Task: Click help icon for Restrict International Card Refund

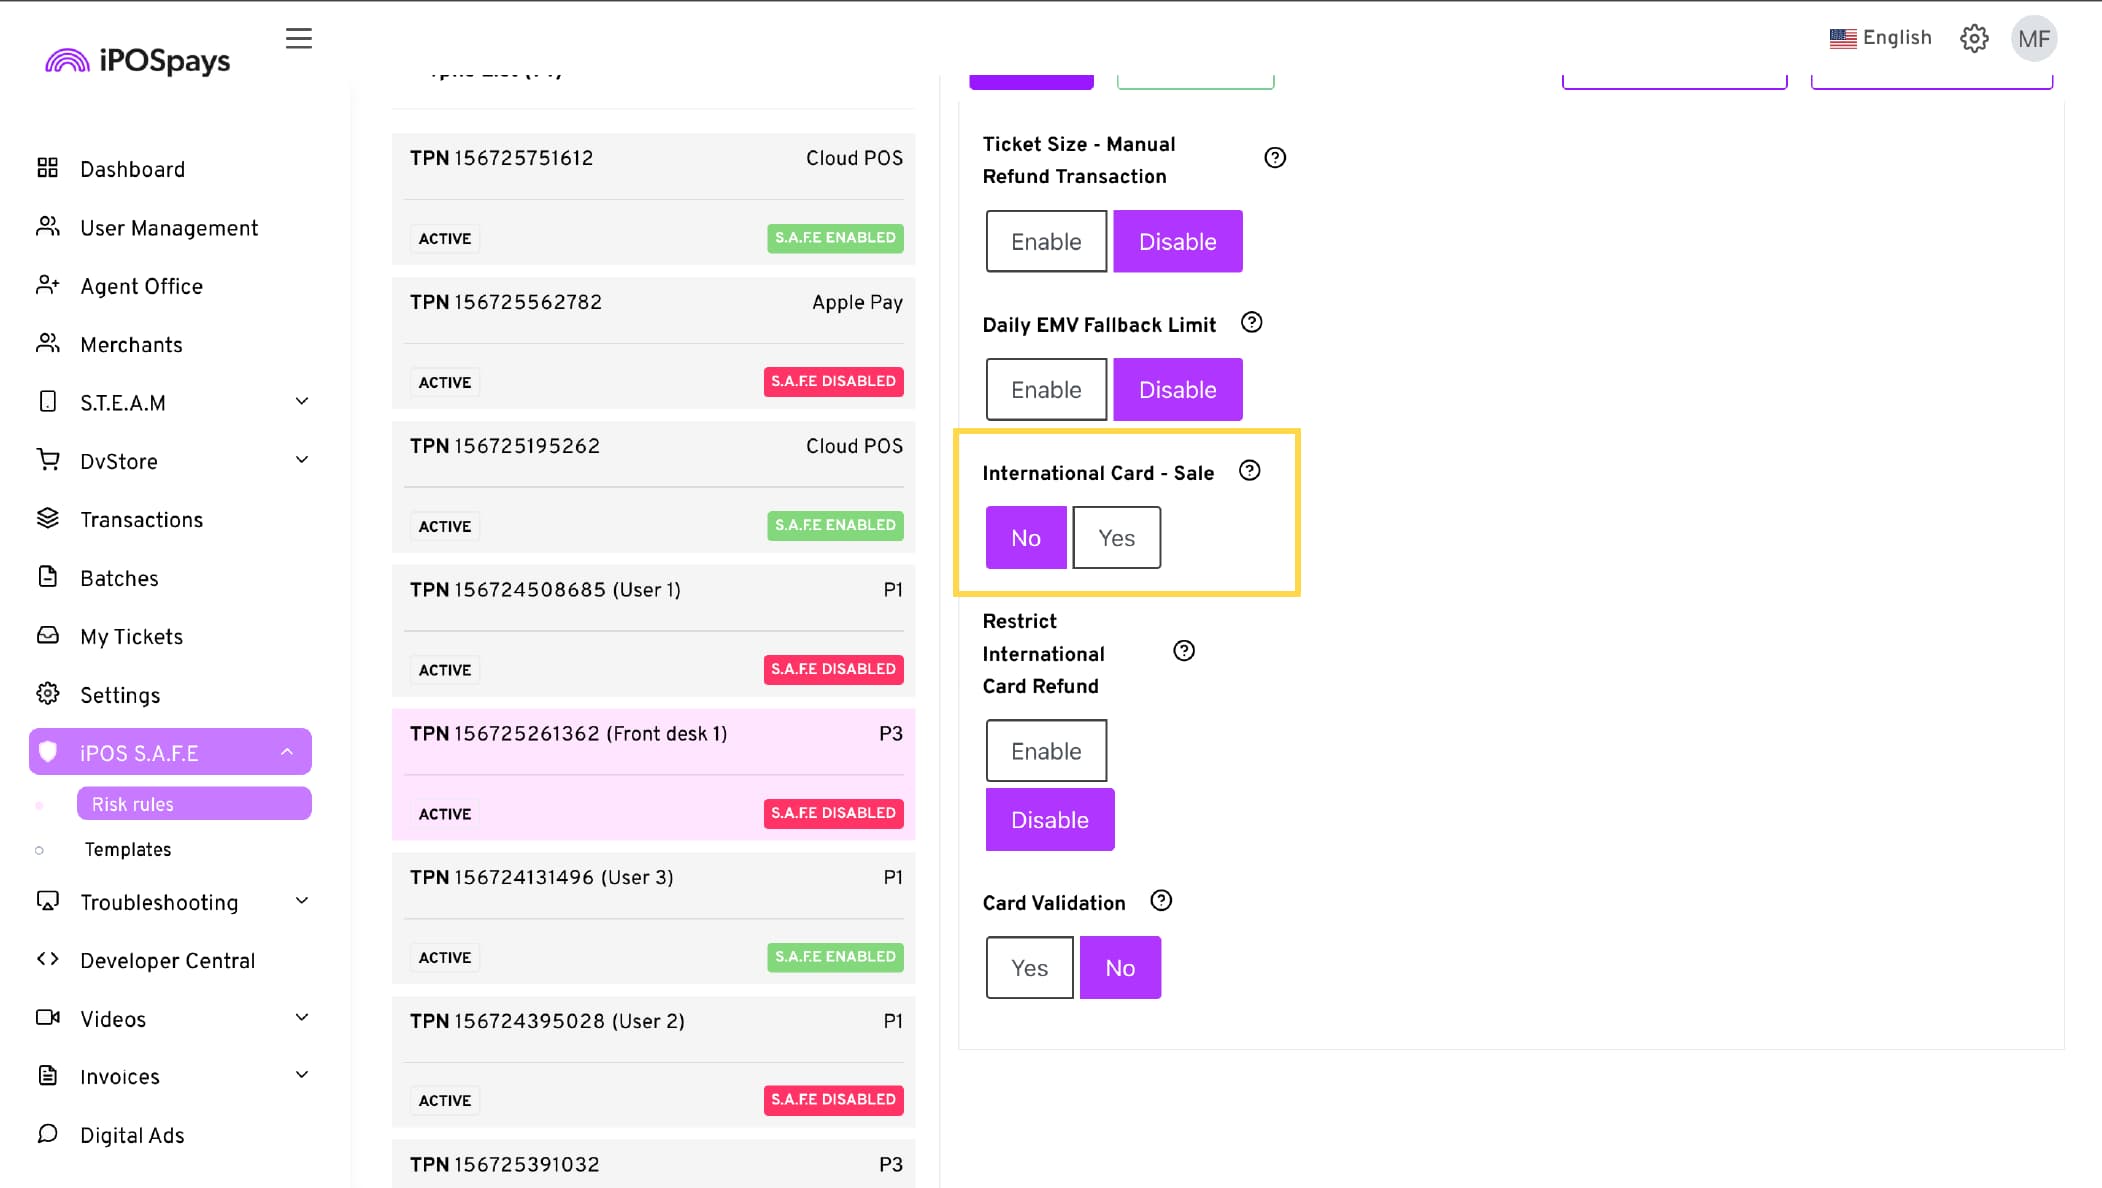Action: point(1184,652)
